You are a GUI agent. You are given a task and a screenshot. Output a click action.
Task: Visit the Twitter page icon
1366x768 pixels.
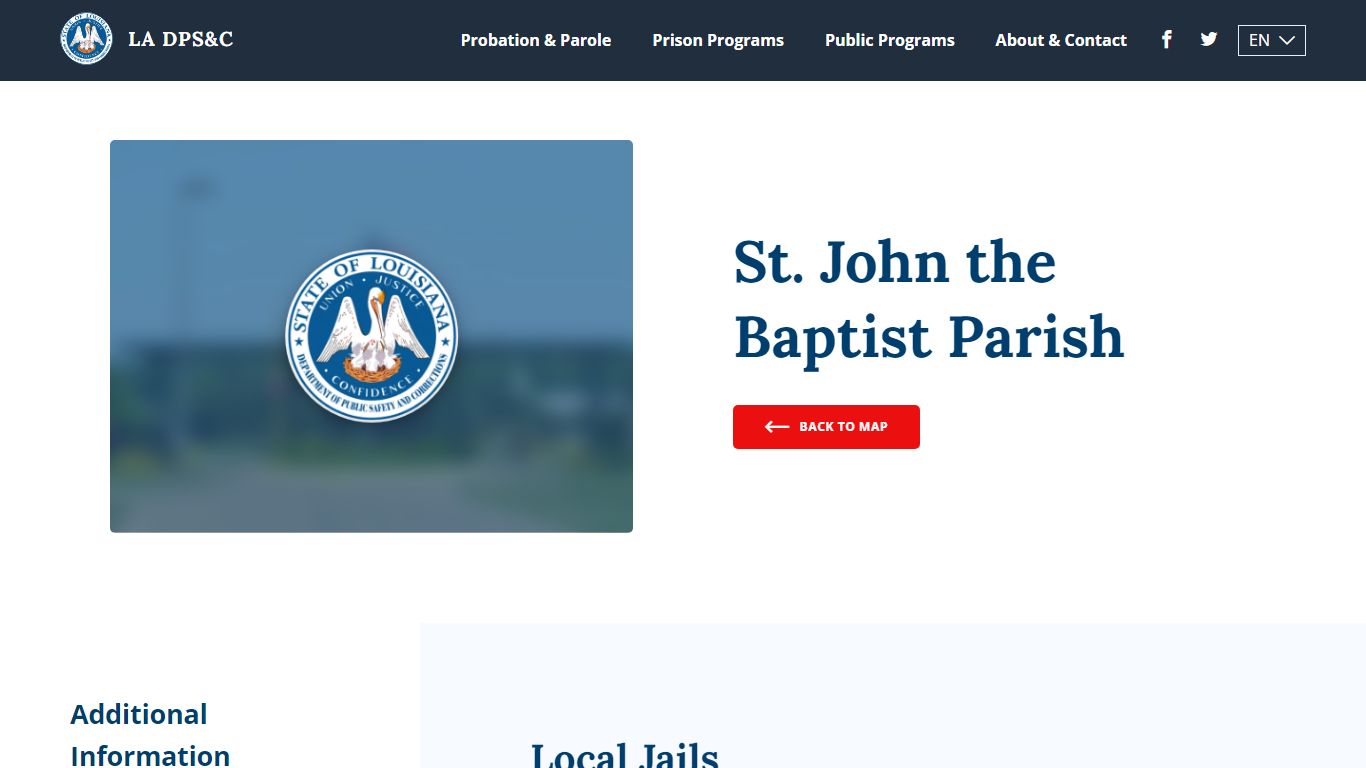click(1209, 39)
